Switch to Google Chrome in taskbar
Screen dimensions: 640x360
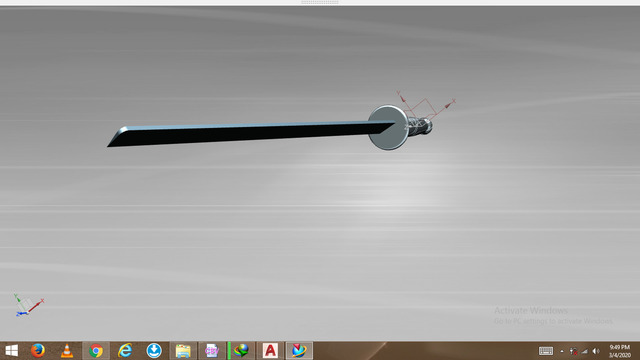coord(96,351)
